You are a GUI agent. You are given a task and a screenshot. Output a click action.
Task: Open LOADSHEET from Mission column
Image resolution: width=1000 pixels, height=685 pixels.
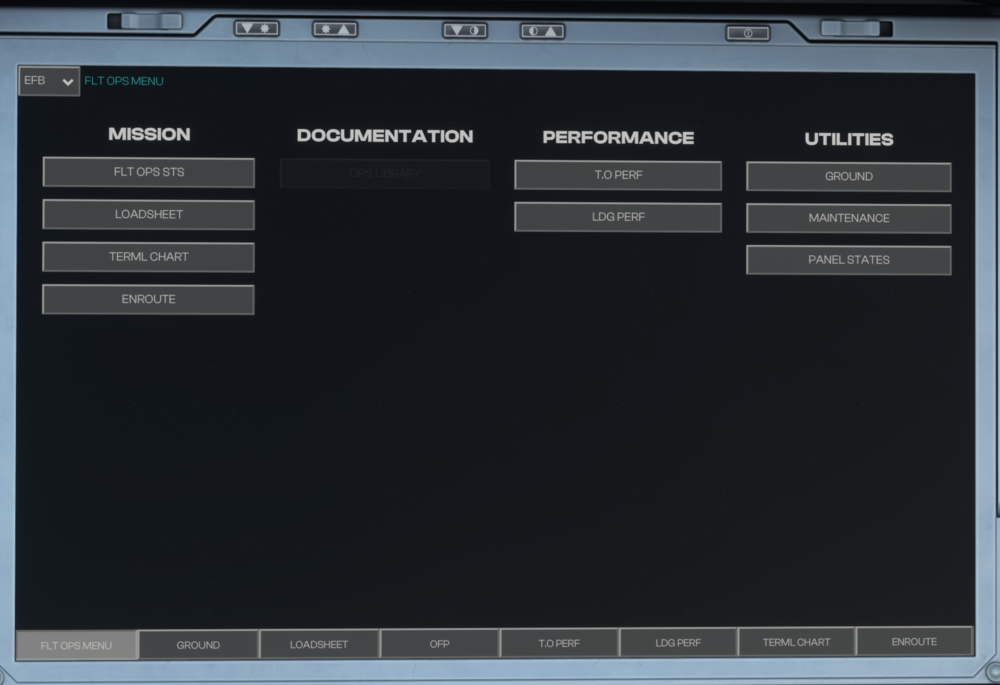pos(148,214)
